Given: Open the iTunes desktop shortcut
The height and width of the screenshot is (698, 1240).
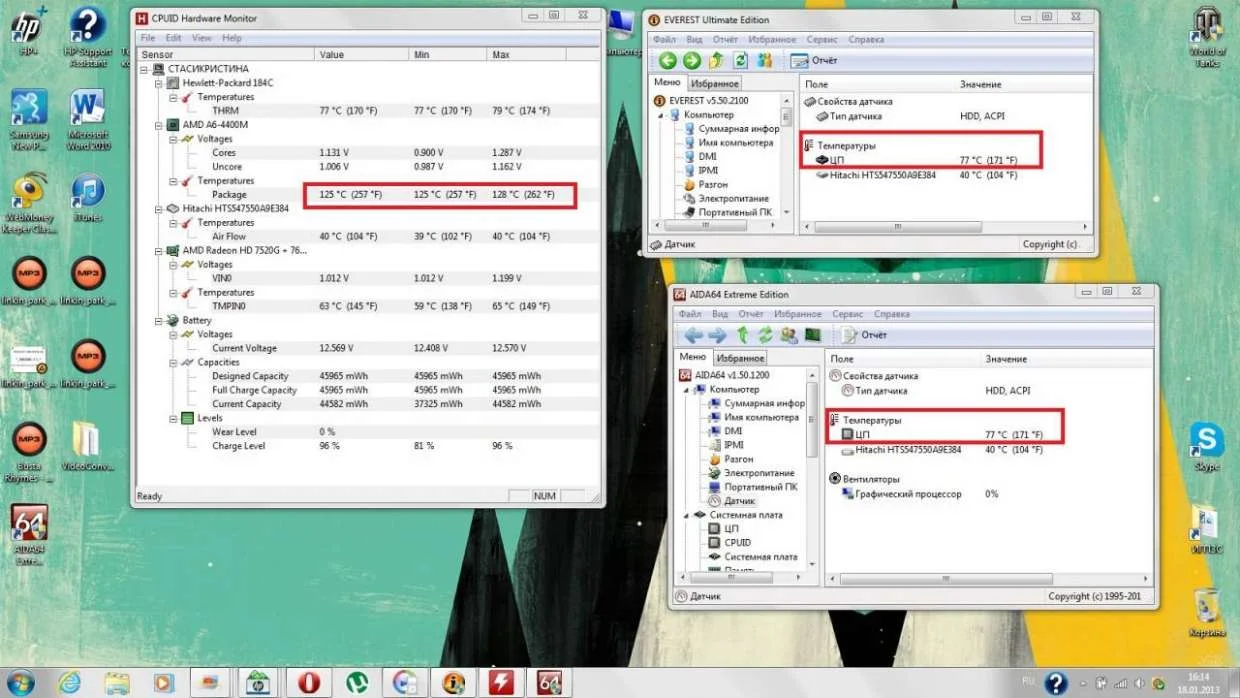Looking at the screenshot, I should pyautogui.click(x=88, y=198).
